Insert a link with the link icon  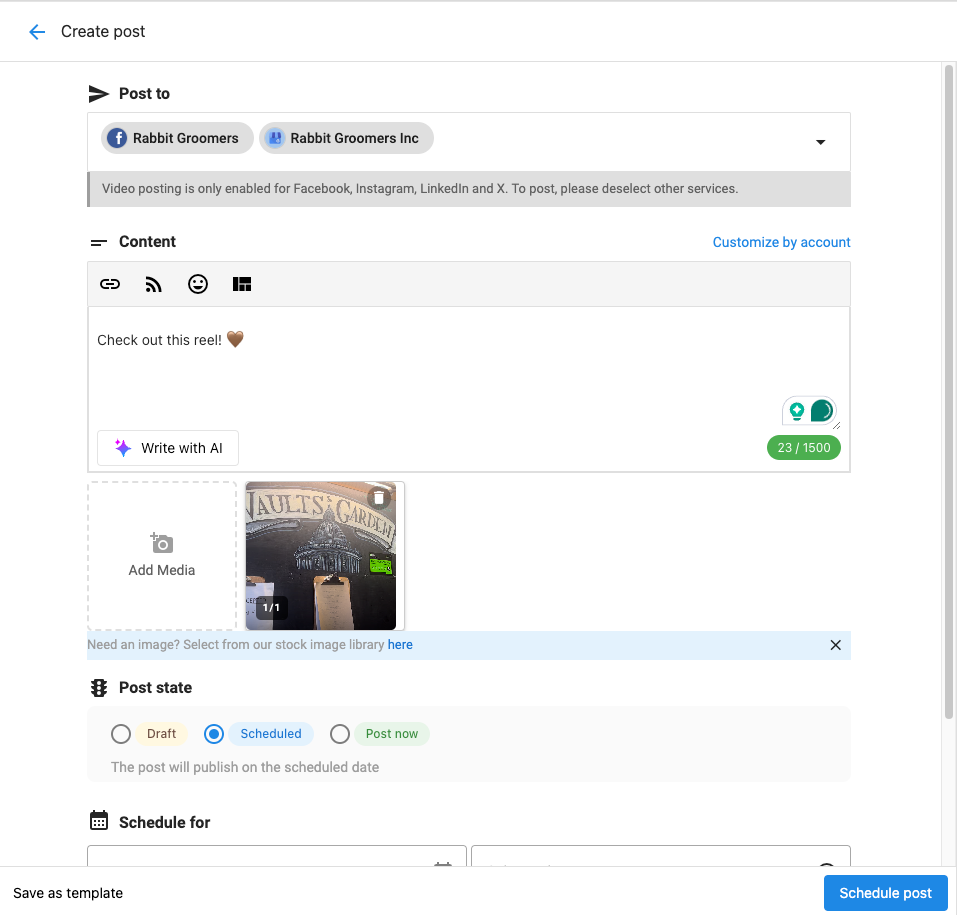click(110, 284)
